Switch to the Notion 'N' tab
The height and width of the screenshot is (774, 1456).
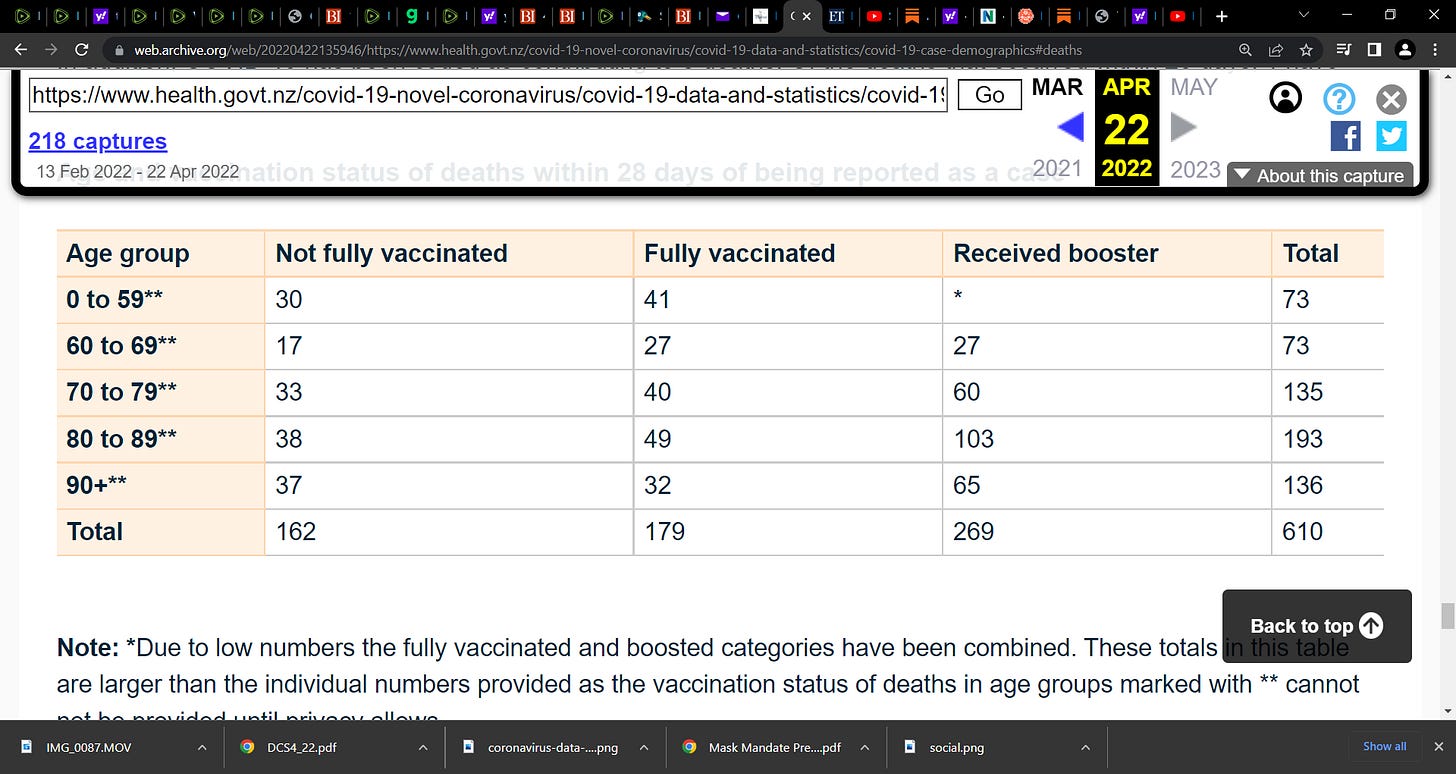(x=987, y=16)
